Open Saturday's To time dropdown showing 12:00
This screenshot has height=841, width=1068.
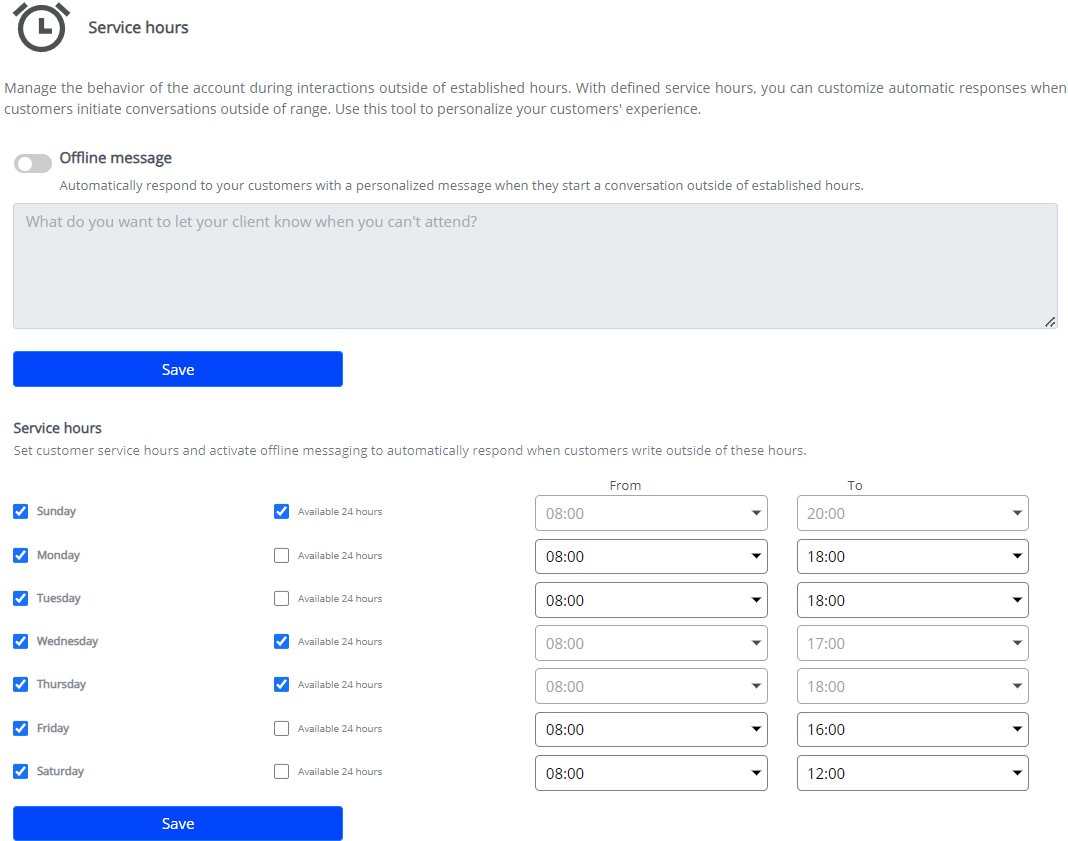pyautogui.click(x=912, y=773)
